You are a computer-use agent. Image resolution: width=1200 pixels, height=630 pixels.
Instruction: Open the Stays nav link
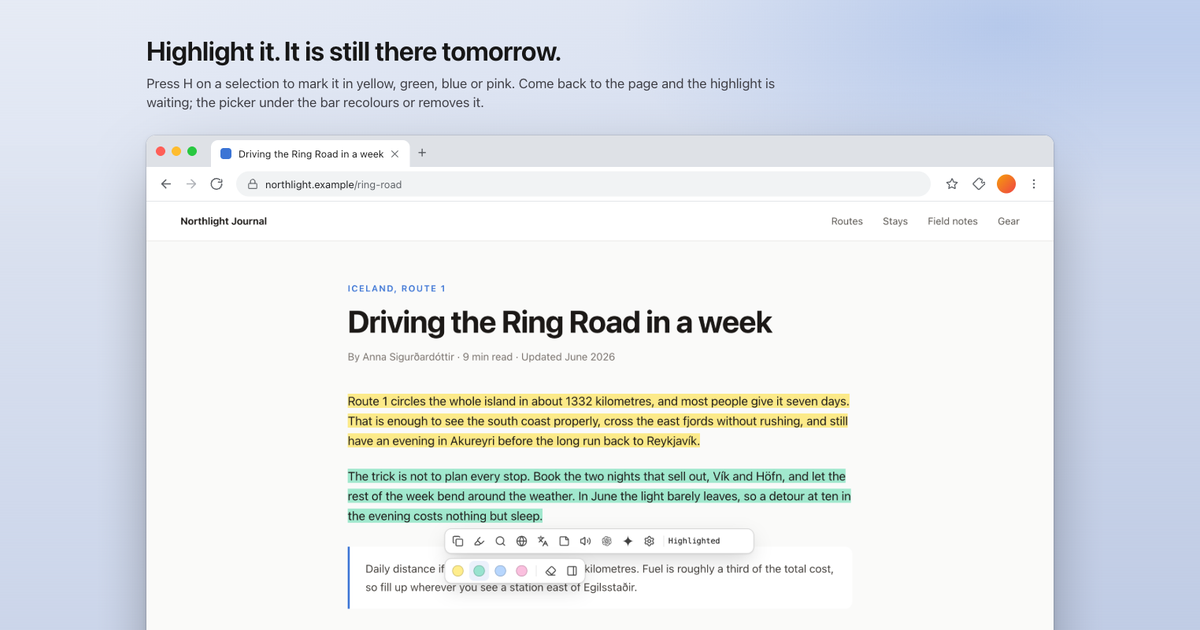895,221
